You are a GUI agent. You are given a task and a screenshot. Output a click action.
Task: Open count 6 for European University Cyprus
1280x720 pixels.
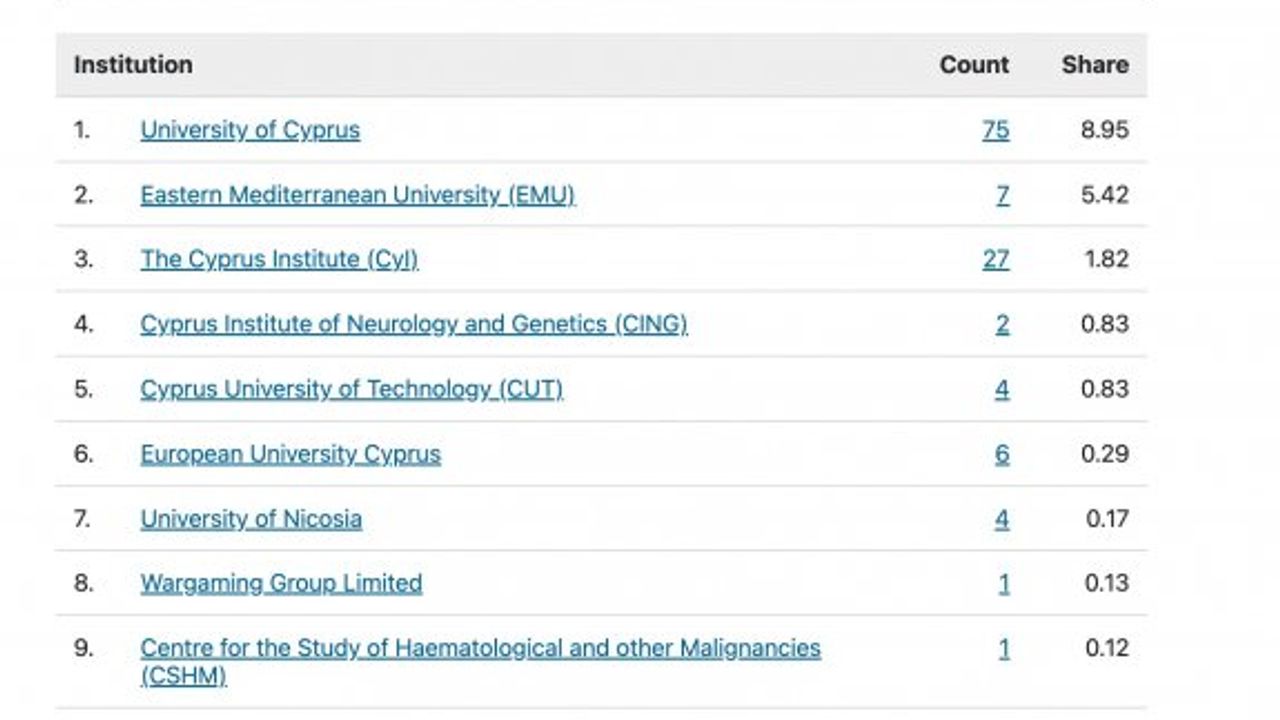pyautogui.click(x=1002, y=454)
